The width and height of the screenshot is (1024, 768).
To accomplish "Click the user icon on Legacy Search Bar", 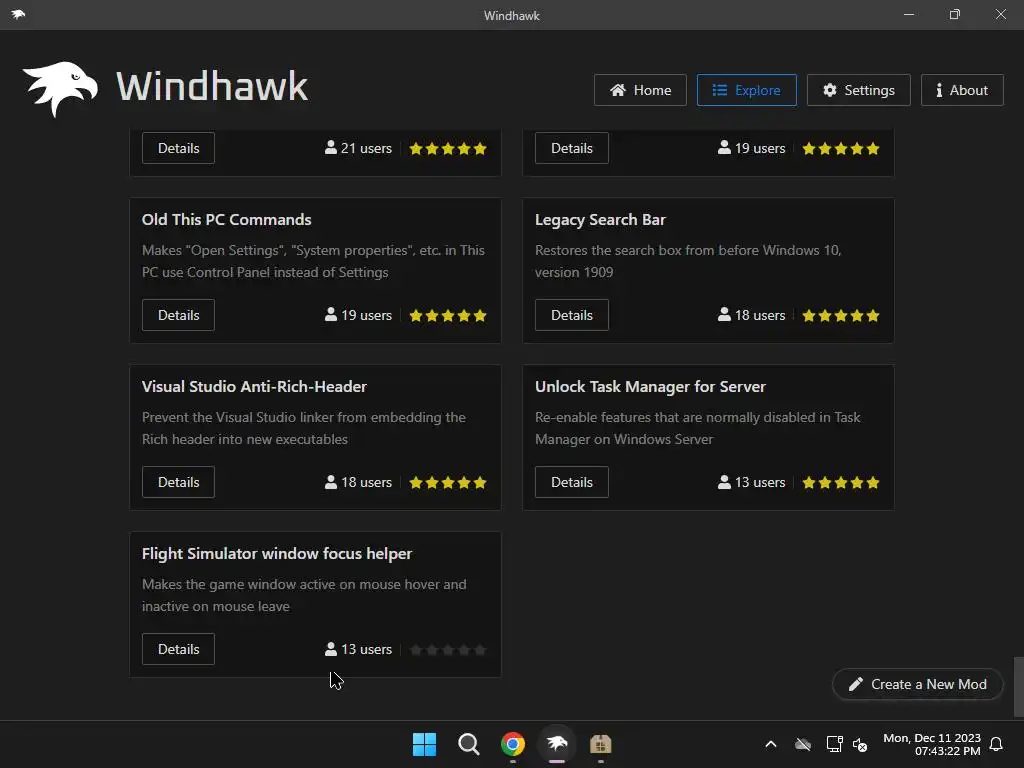I will coord(724,315).
